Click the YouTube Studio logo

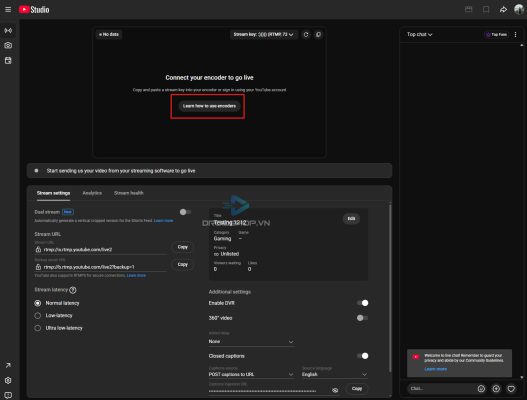click(x=34, y=10)
